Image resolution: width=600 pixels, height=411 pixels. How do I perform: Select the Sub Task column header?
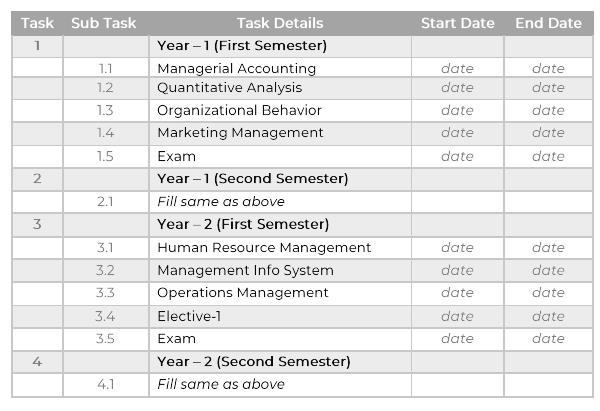(x=104, y=23)
